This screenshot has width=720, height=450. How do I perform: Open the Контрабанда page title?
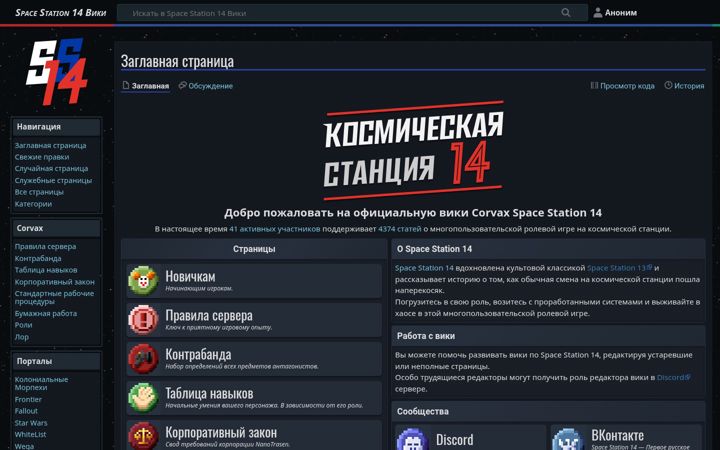pyautogui.click(x=198, y=354)
